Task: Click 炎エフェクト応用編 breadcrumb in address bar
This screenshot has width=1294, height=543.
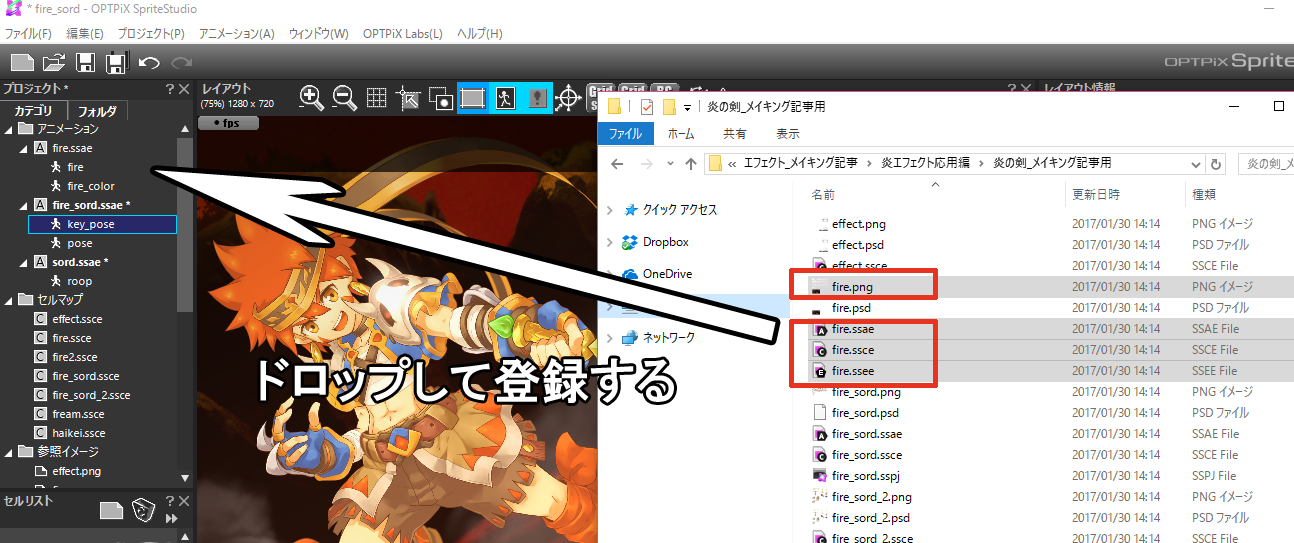Action: [926, 163]
